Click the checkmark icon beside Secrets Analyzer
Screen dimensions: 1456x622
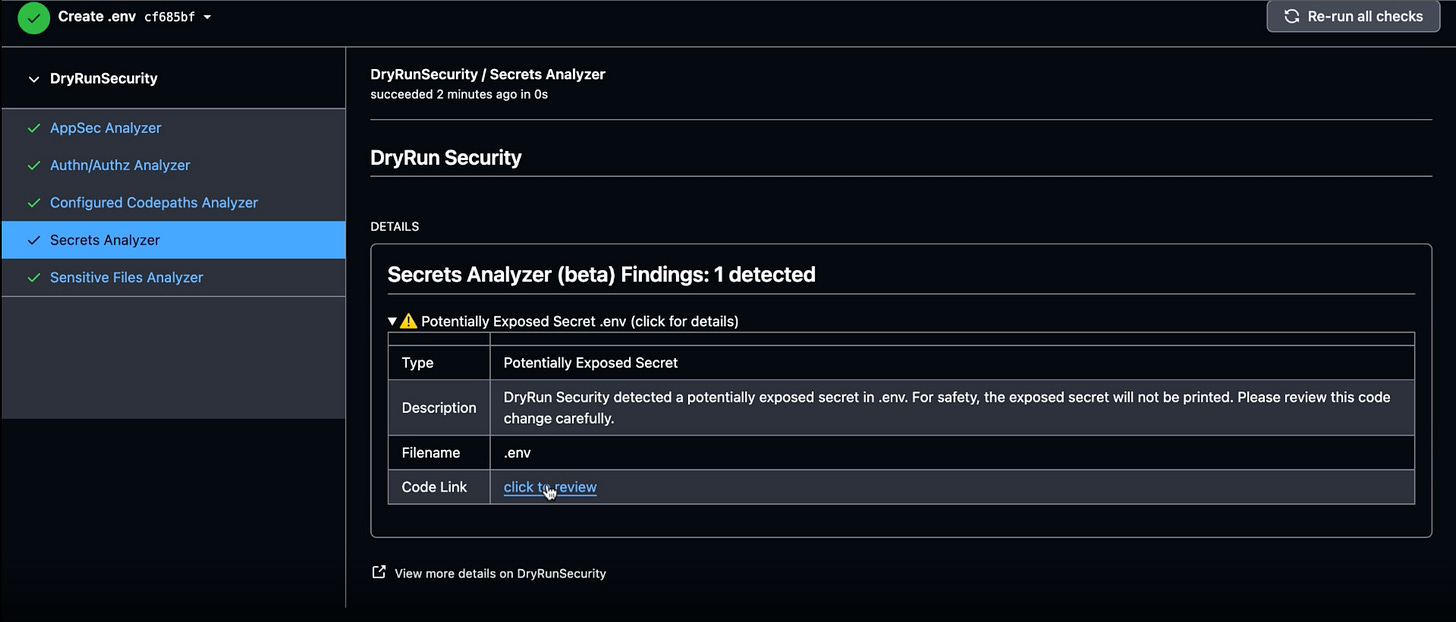pyautogui.click(x=34, y=240)
